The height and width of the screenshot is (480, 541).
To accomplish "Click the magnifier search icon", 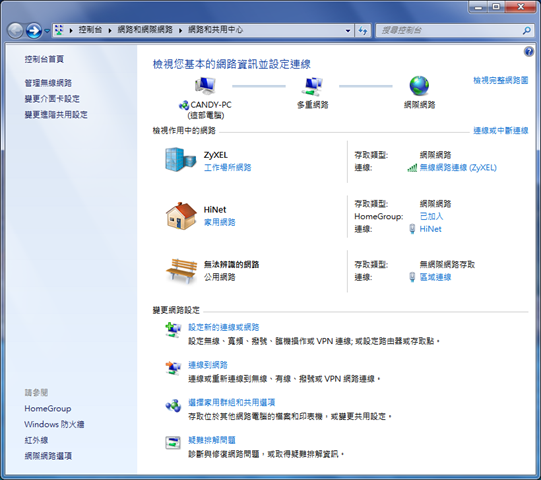I will tap(527, 31).
